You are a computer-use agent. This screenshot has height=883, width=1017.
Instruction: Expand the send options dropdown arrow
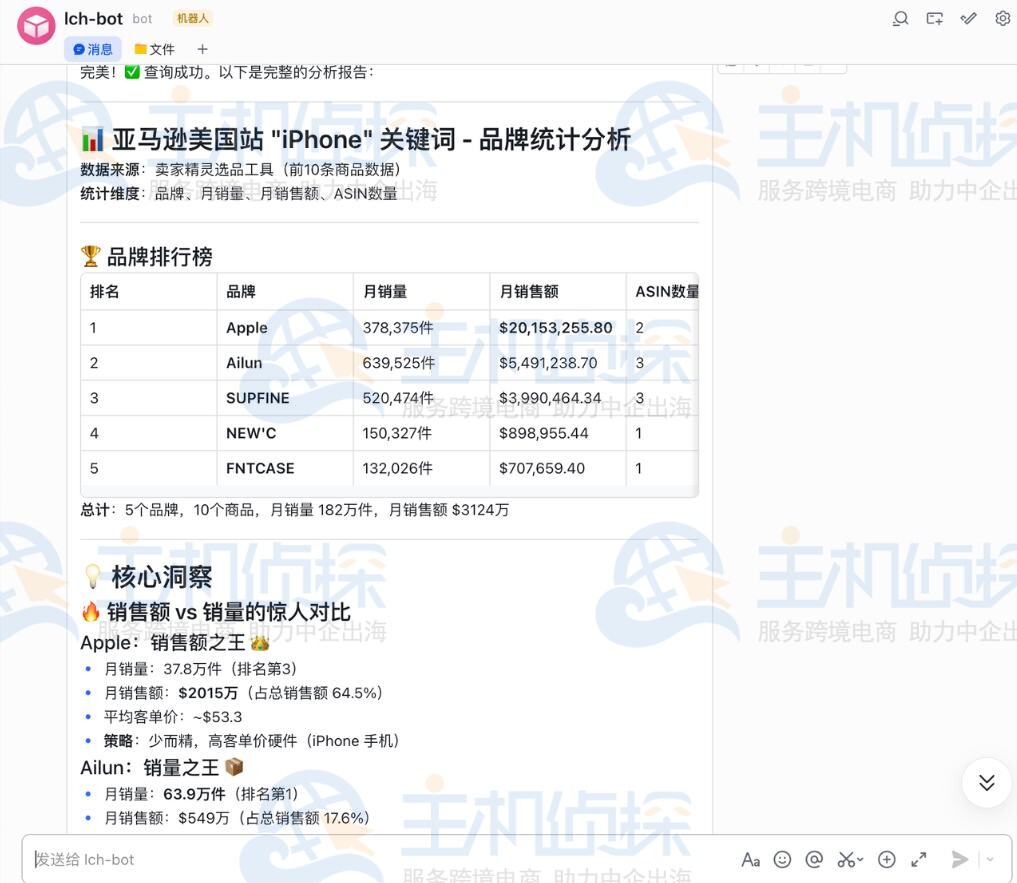pos(991,860)
